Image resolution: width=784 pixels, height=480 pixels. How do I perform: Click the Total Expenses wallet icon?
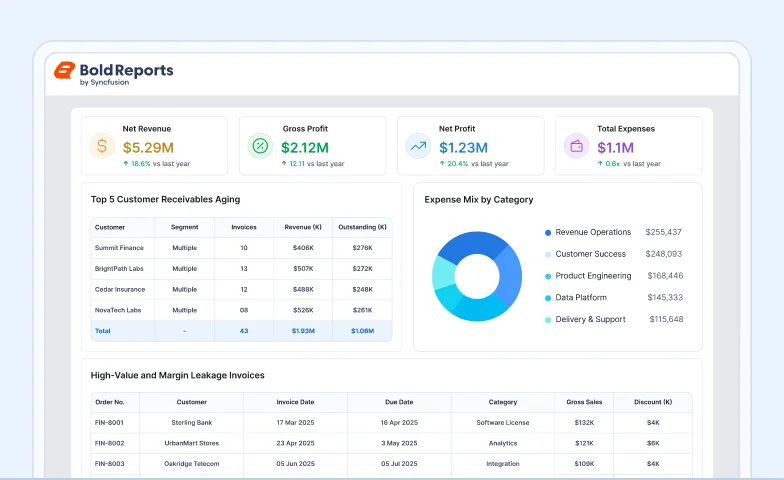pos(576,146)
